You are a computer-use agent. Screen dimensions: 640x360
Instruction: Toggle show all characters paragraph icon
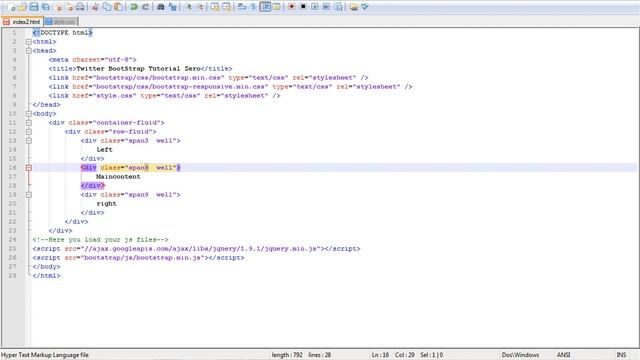coord(253,7)
